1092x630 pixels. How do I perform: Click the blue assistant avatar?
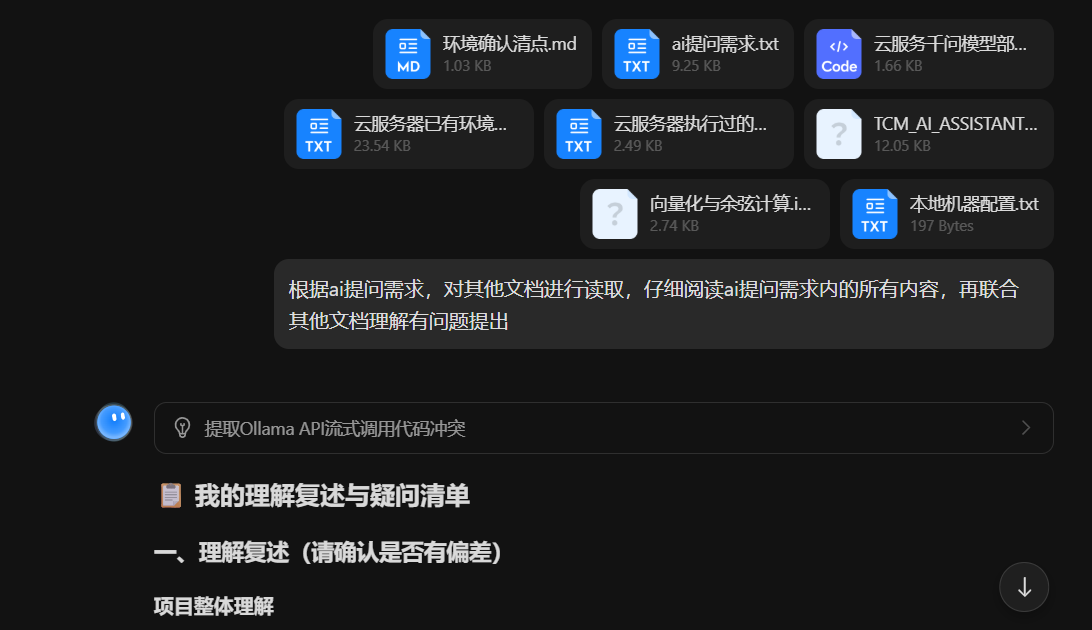tap(114, 422)
